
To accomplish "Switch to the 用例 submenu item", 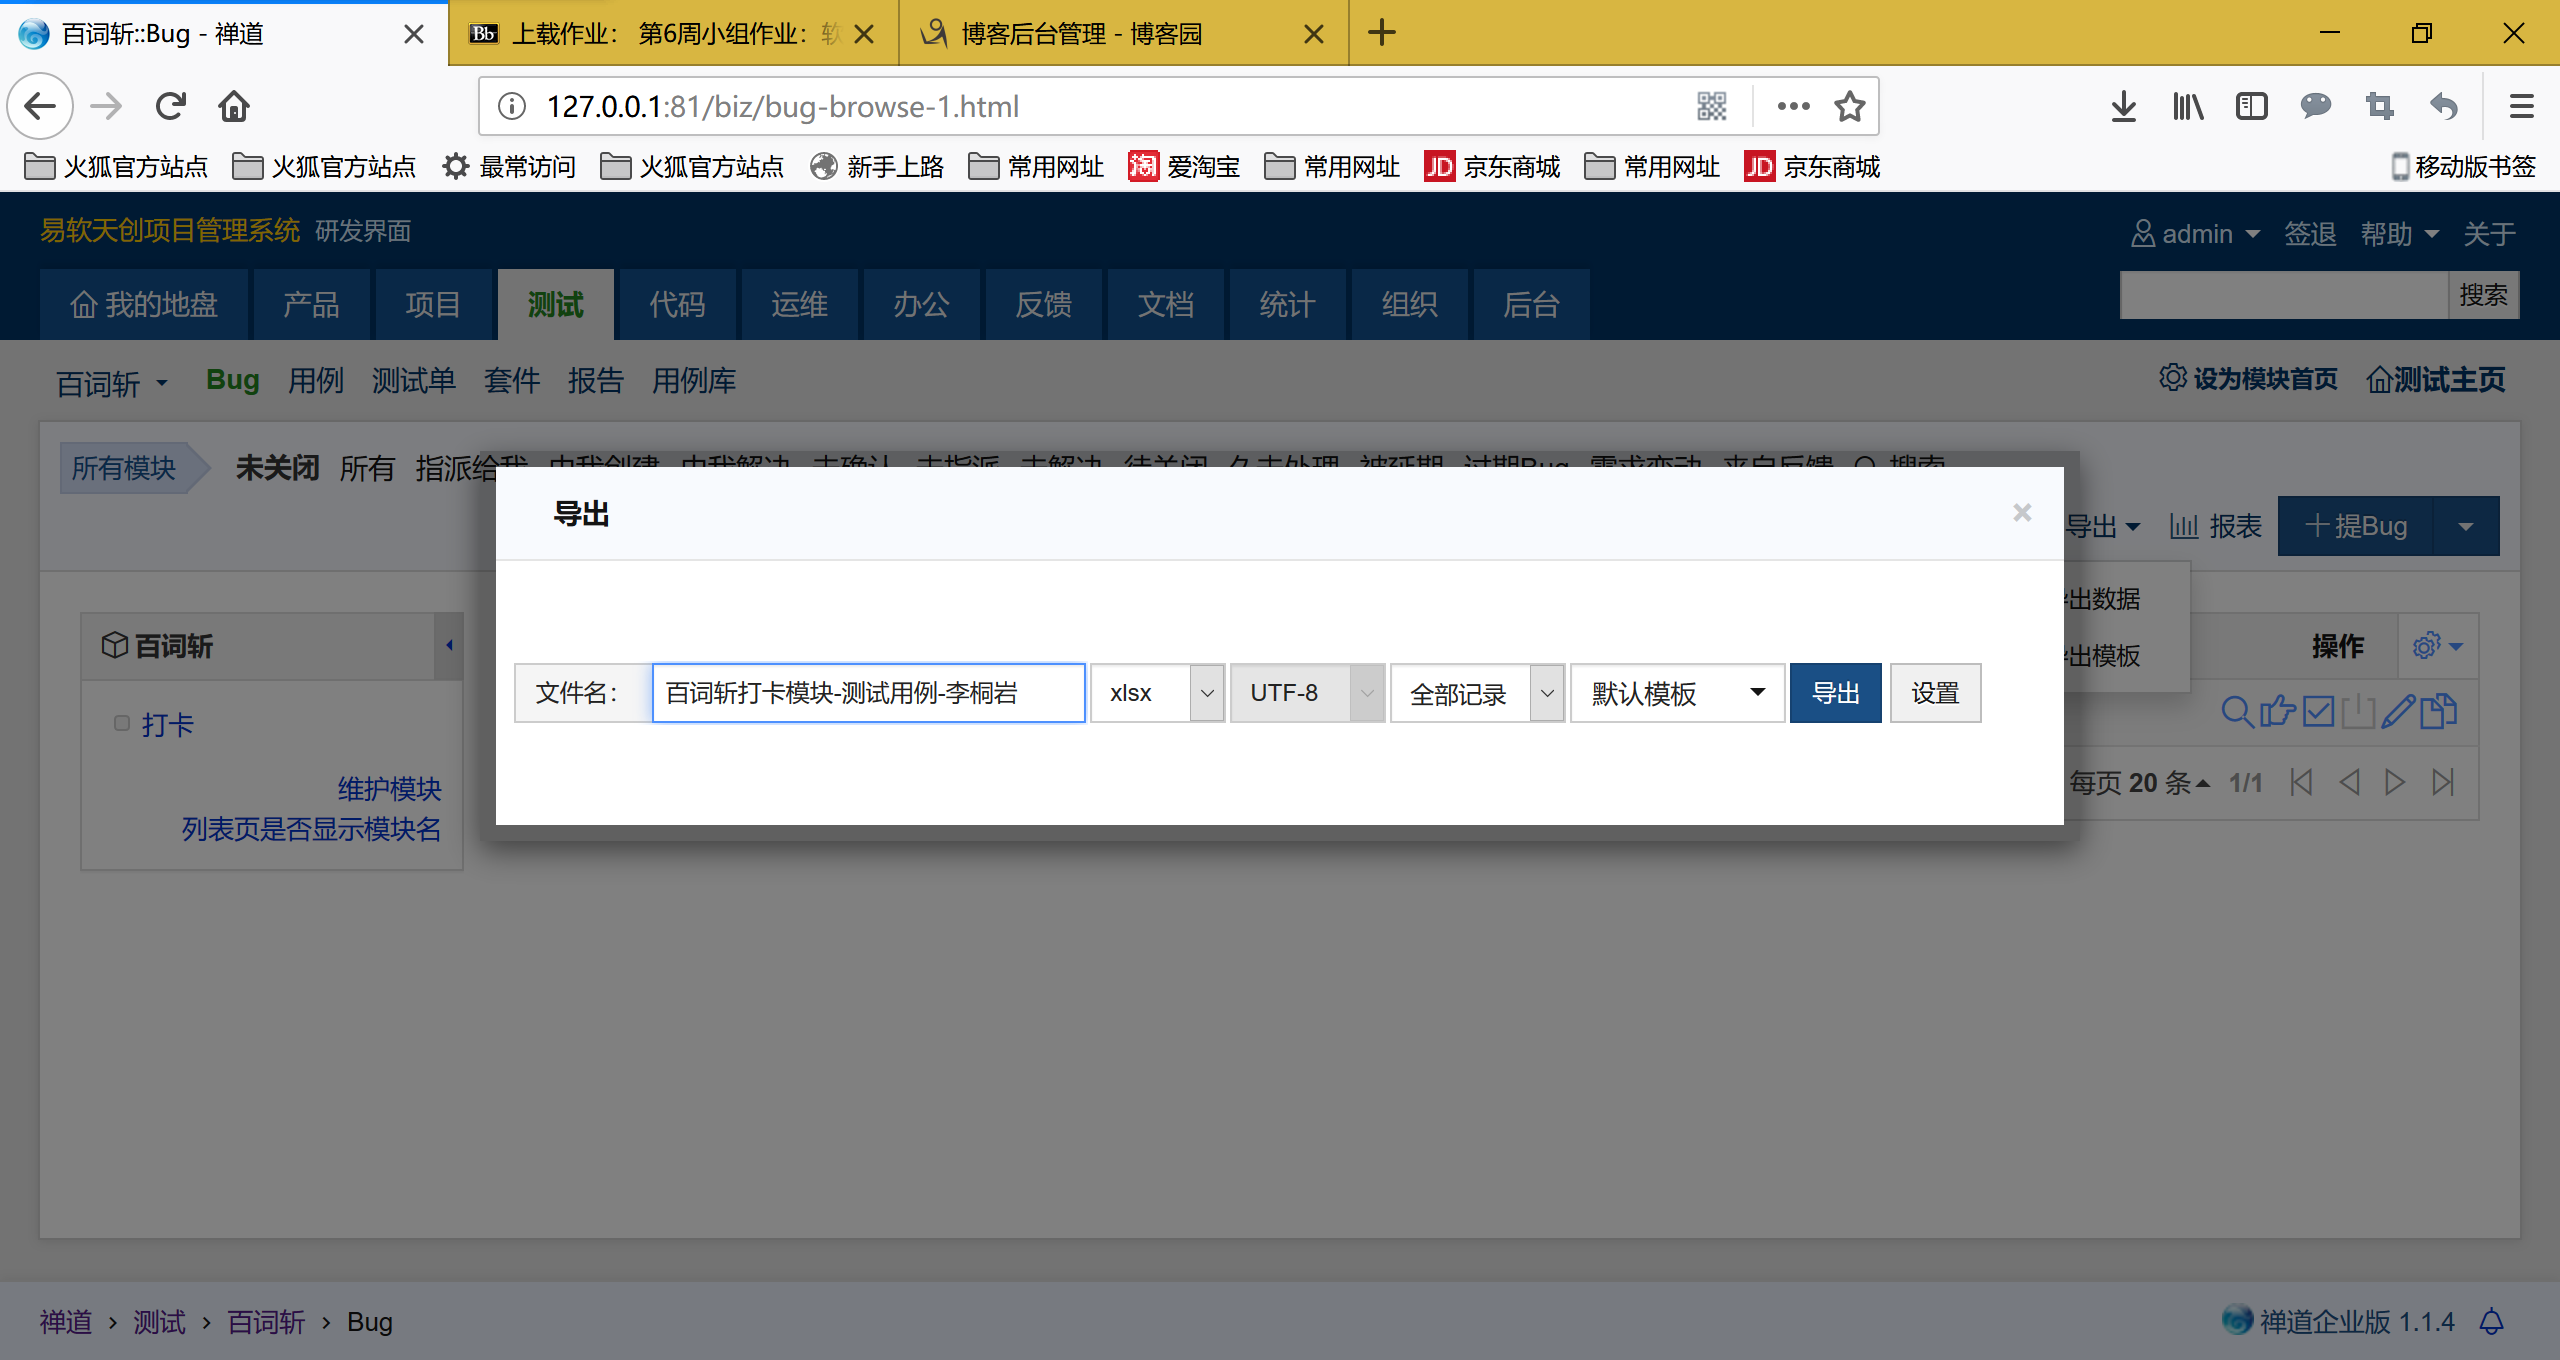I will [x=315, y=380].
